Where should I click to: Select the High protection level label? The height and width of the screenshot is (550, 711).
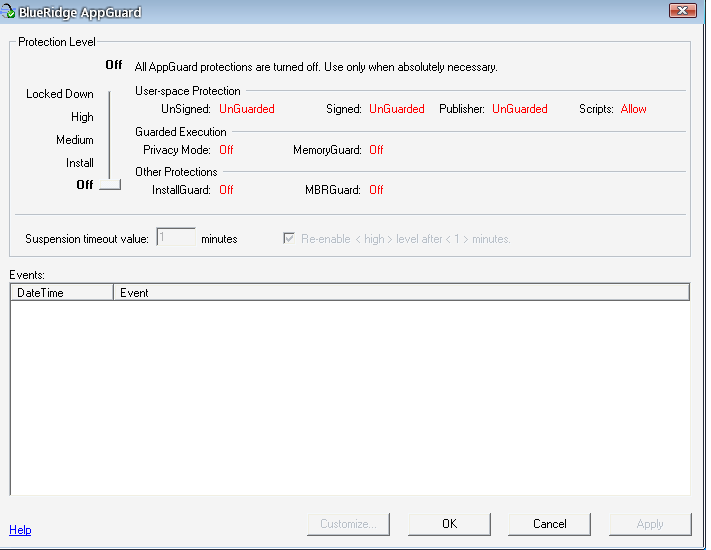coord(82,117)
